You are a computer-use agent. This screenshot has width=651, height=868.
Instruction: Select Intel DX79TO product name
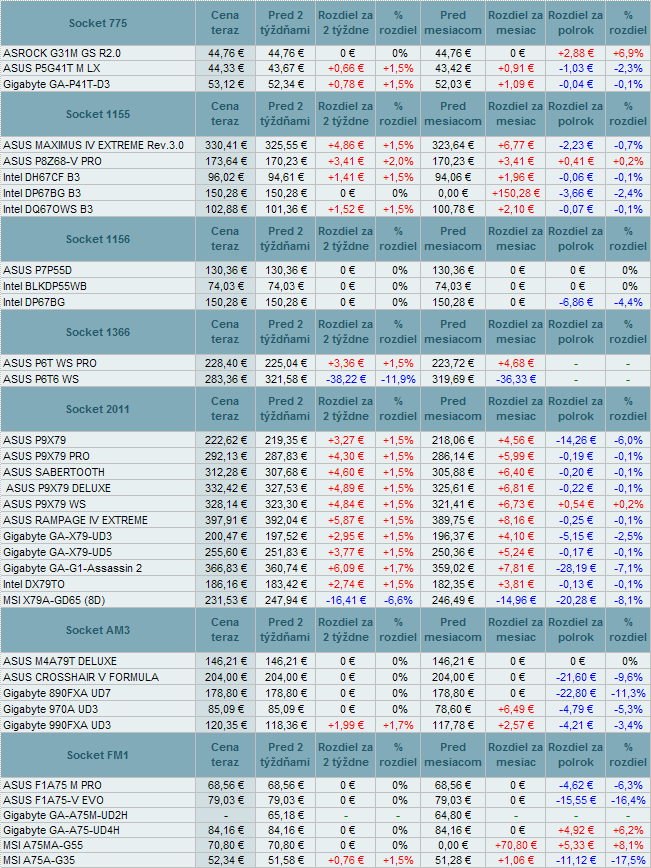[x=34, y=585]
